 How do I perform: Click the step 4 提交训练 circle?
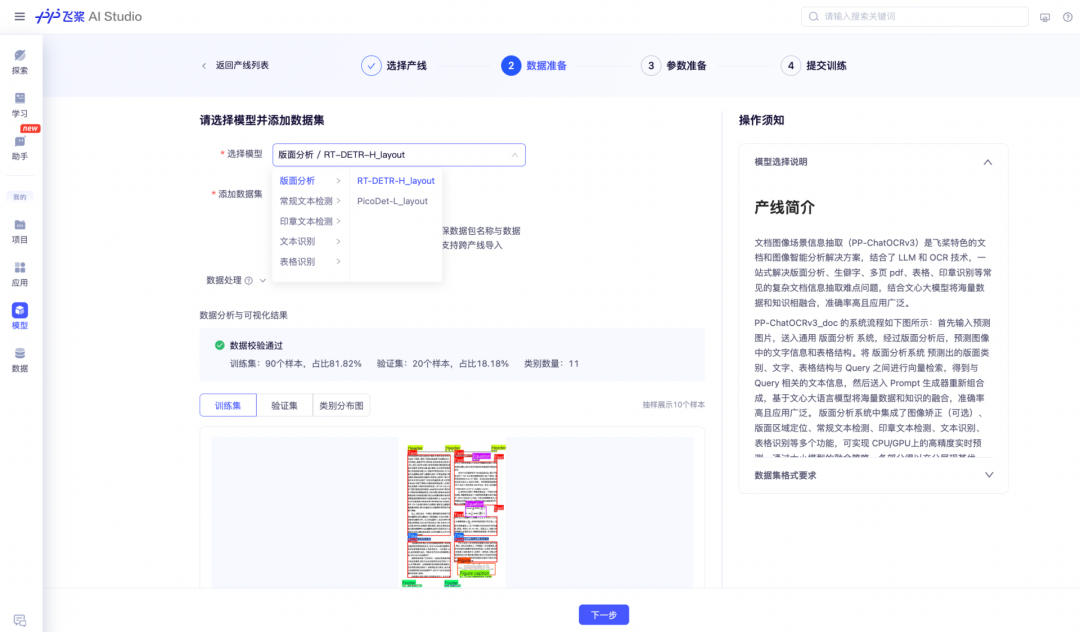pos(791,65)
